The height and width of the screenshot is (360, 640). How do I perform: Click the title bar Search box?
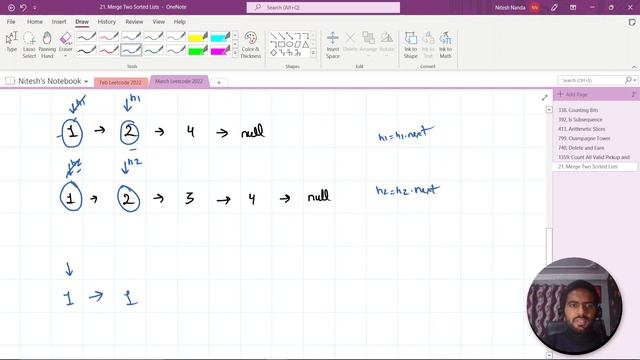(323, 7)
